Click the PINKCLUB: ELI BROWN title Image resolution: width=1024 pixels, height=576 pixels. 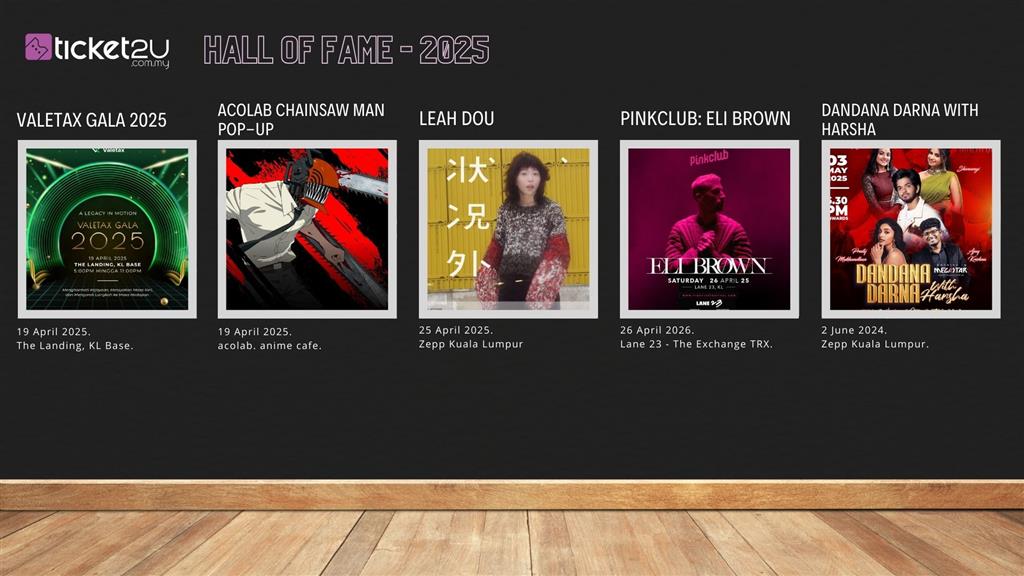[705, 119]
